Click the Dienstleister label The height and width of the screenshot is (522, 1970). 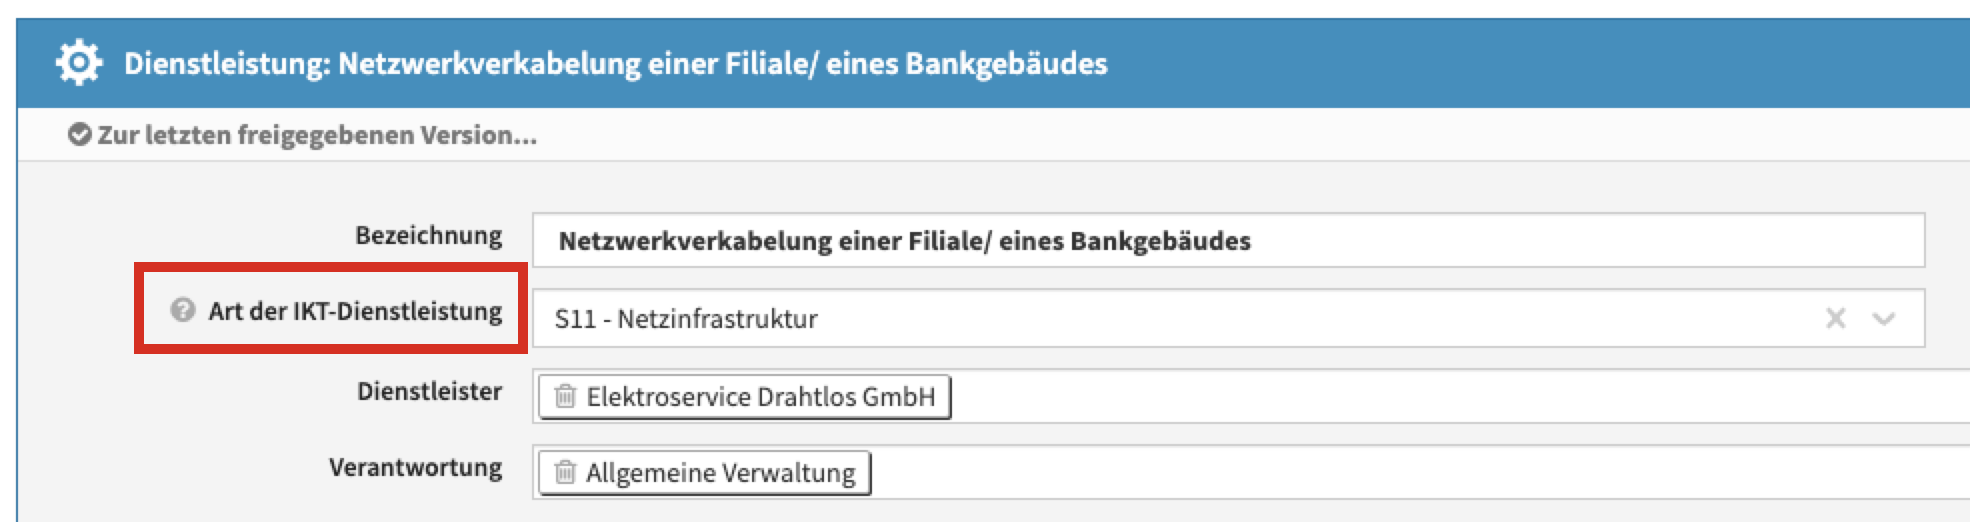(x=429, y=391)
